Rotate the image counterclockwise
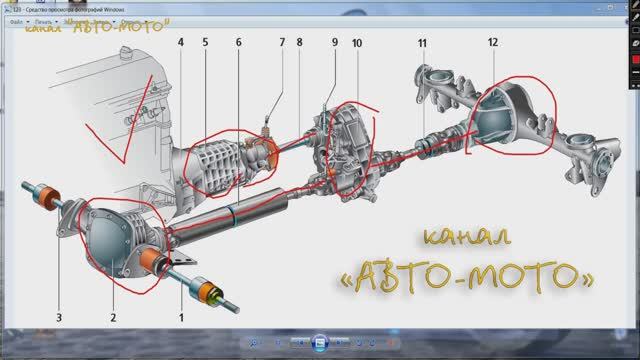This screenshot has width=640, height=360. (x=359, y=343)
